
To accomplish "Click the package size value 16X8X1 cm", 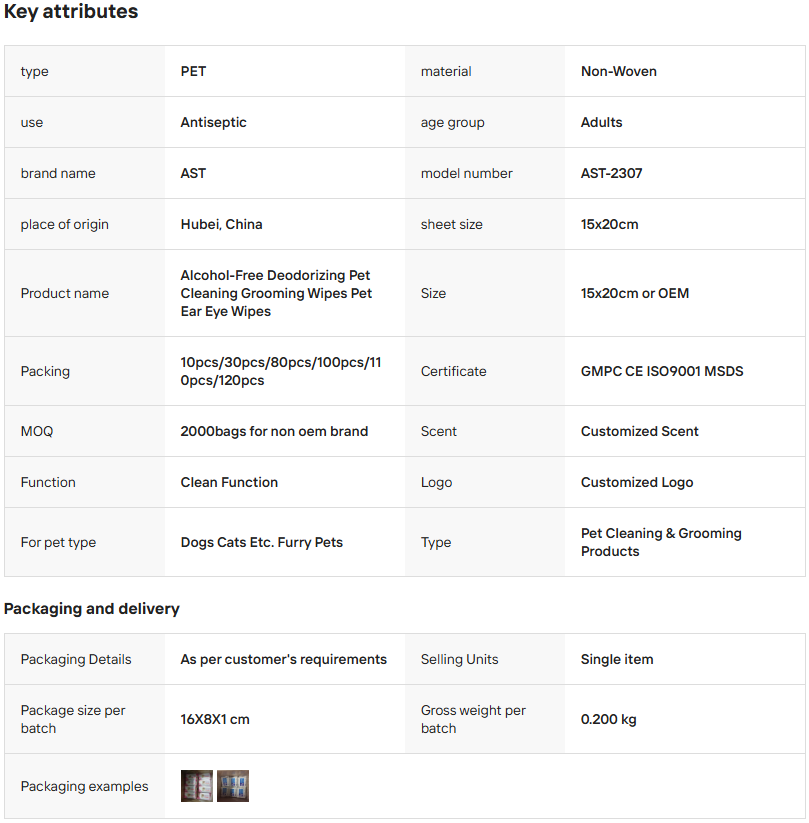I will (215, 719).
